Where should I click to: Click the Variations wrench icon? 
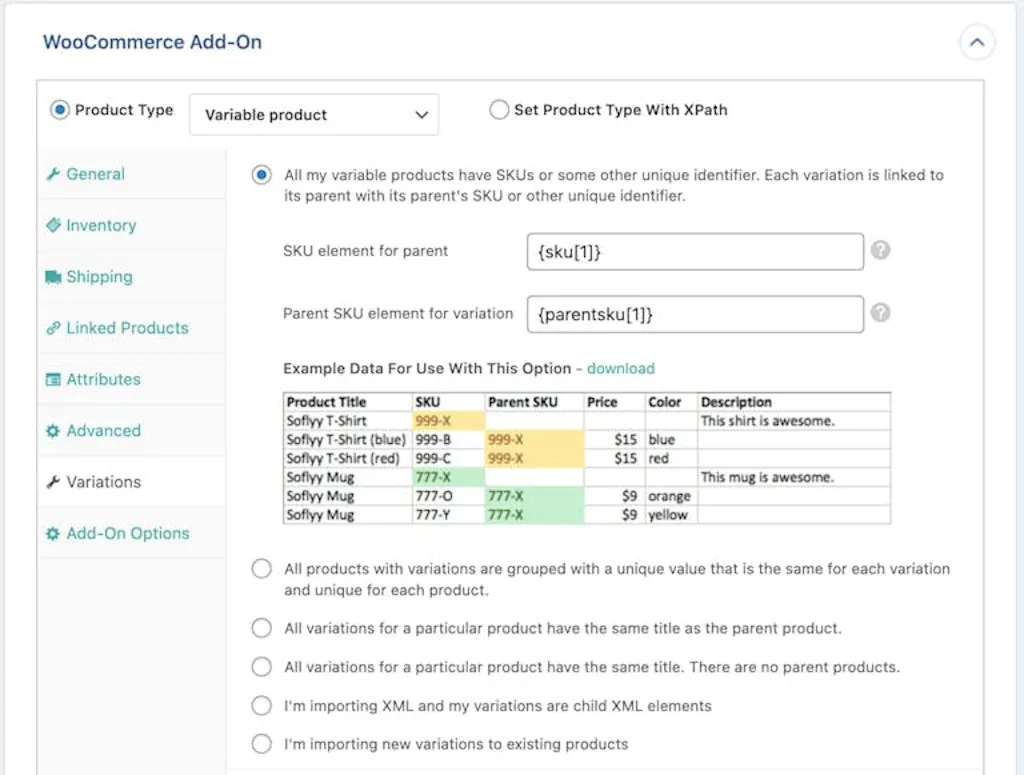pyautogui.click(x=54, y=482)
